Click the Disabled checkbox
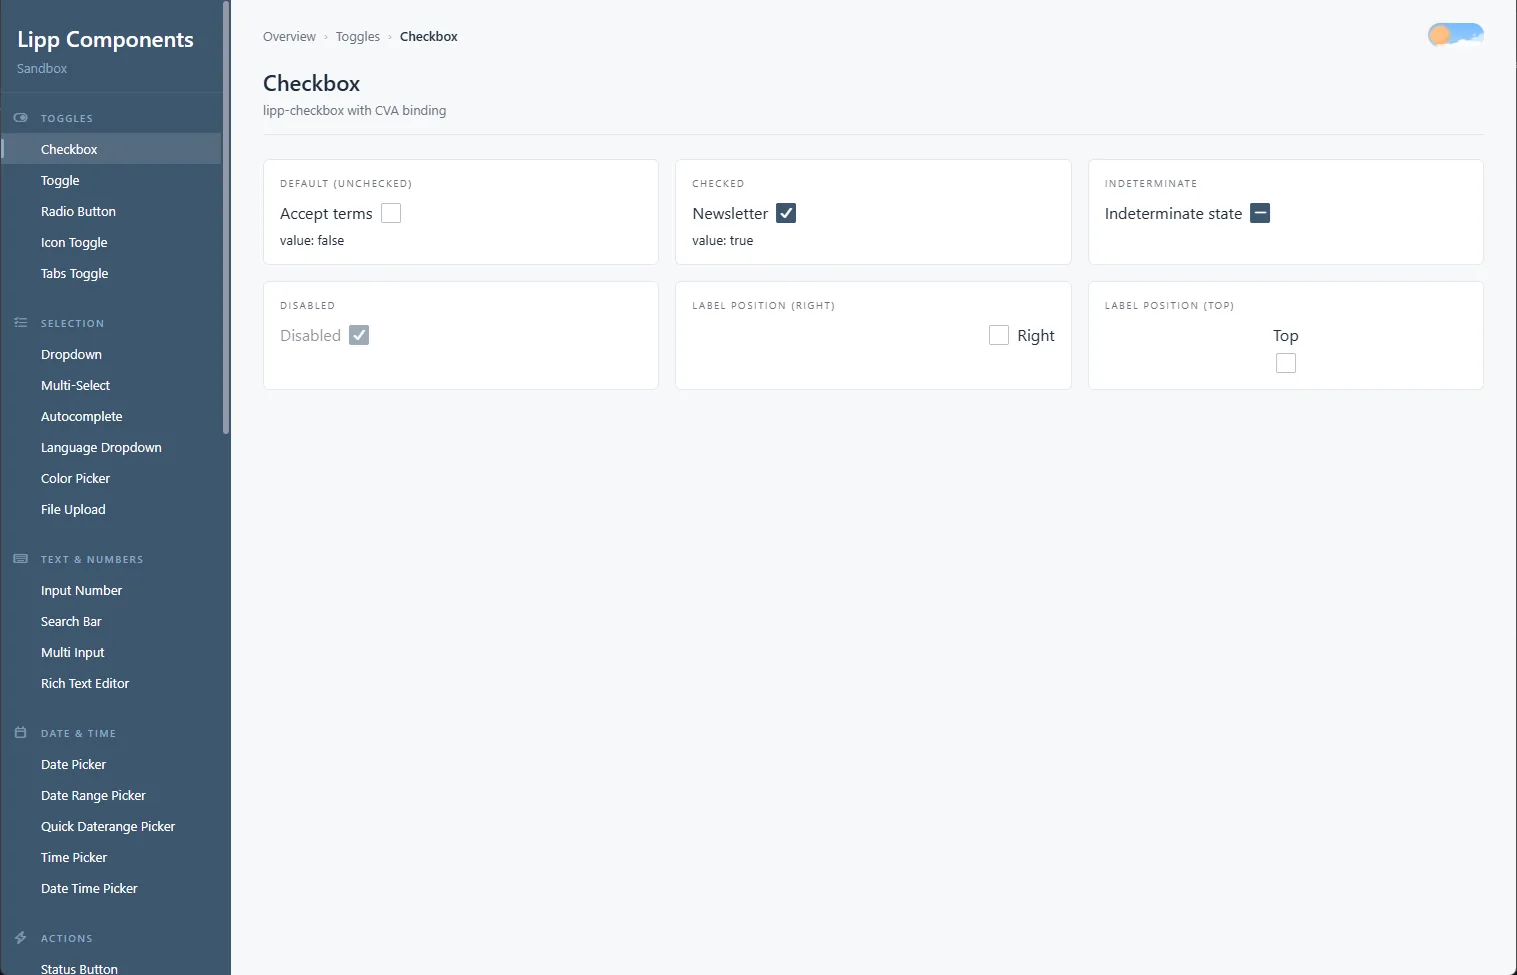Screen dimensions: 1517x975 [x=359, y=335]
